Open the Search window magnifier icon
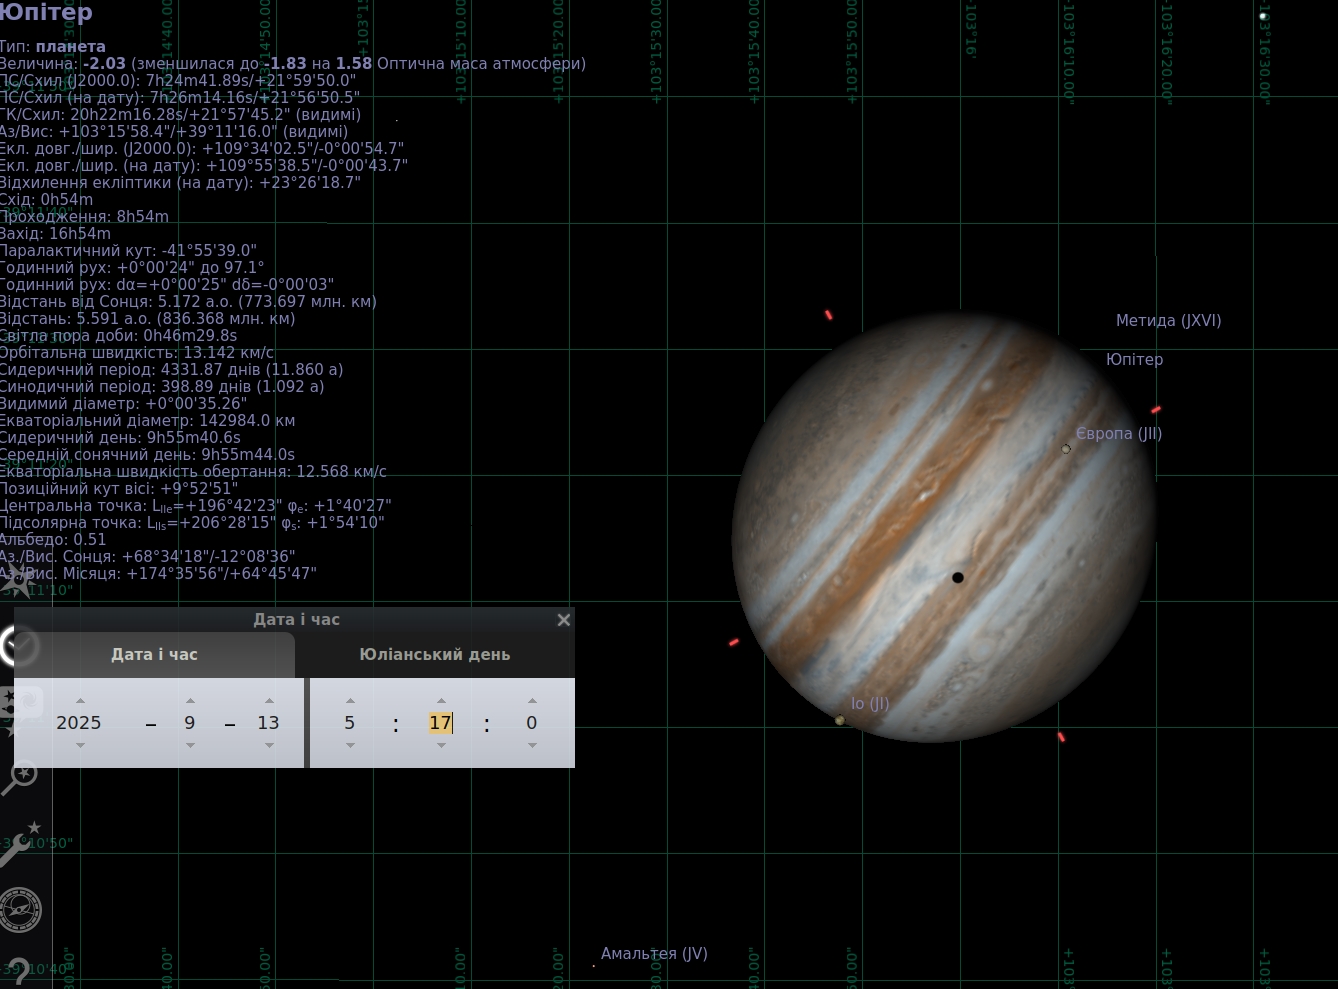The height and width of the screenshot is (989, 1338). pos(19,777)
